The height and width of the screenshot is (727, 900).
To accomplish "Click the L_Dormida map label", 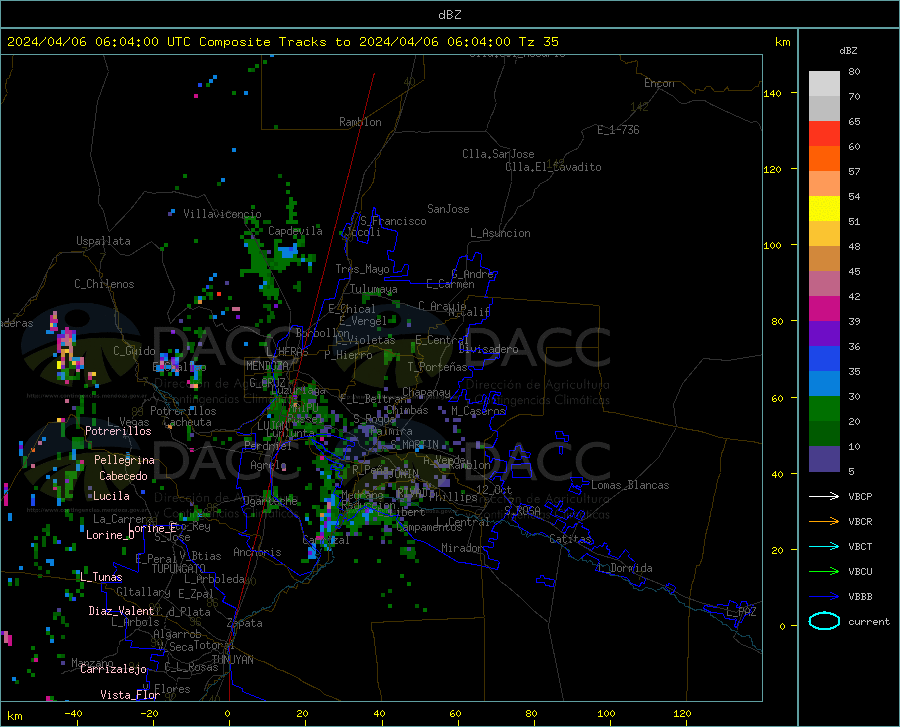I will point(624,568).
